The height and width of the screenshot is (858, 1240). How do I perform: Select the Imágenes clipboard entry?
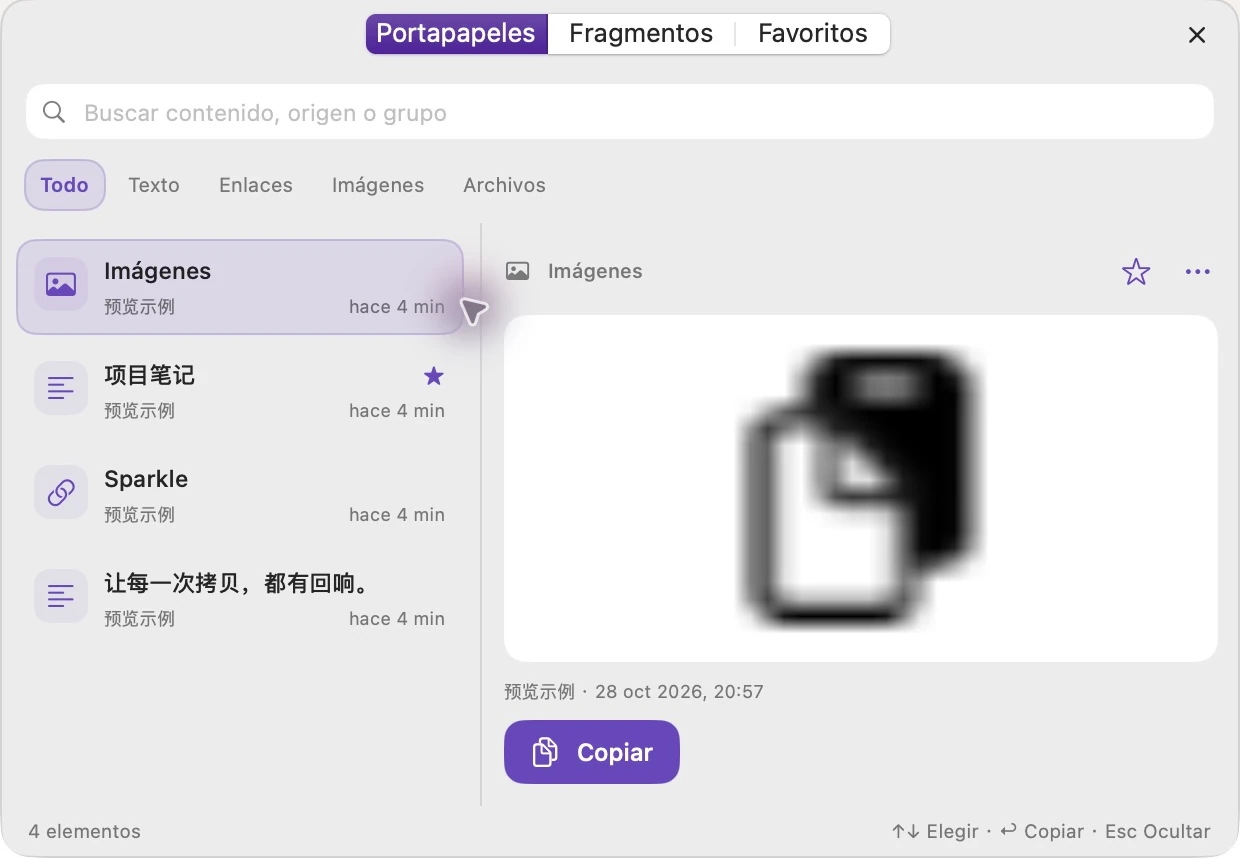(x=240, y=286)
